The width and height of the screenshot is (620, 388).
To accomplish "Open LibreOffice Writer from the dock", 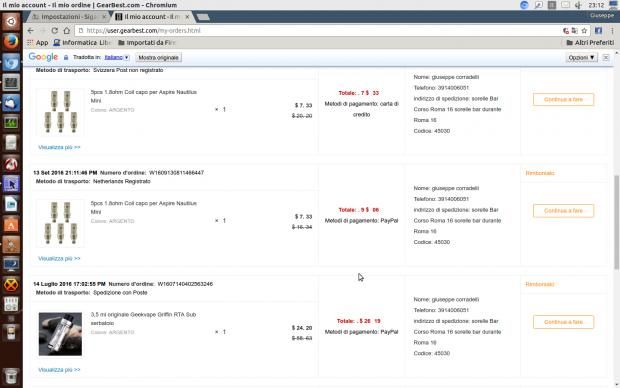I will (11, 204).
